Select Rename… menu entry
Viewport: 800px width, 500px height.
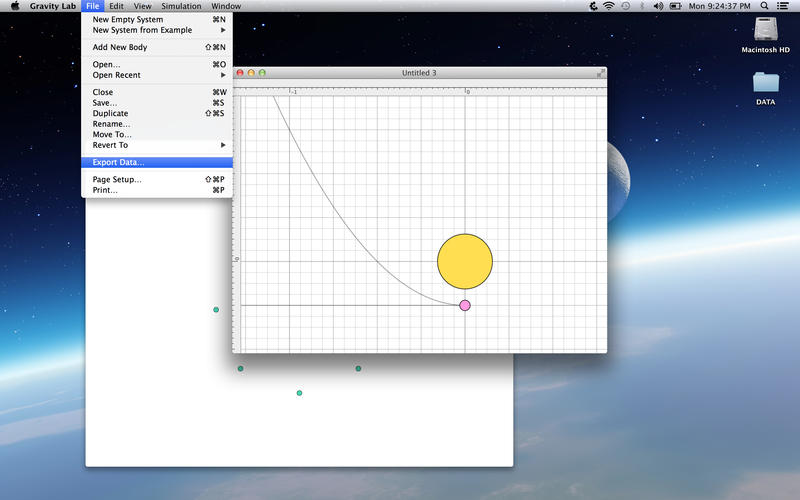tap(157, 124)
